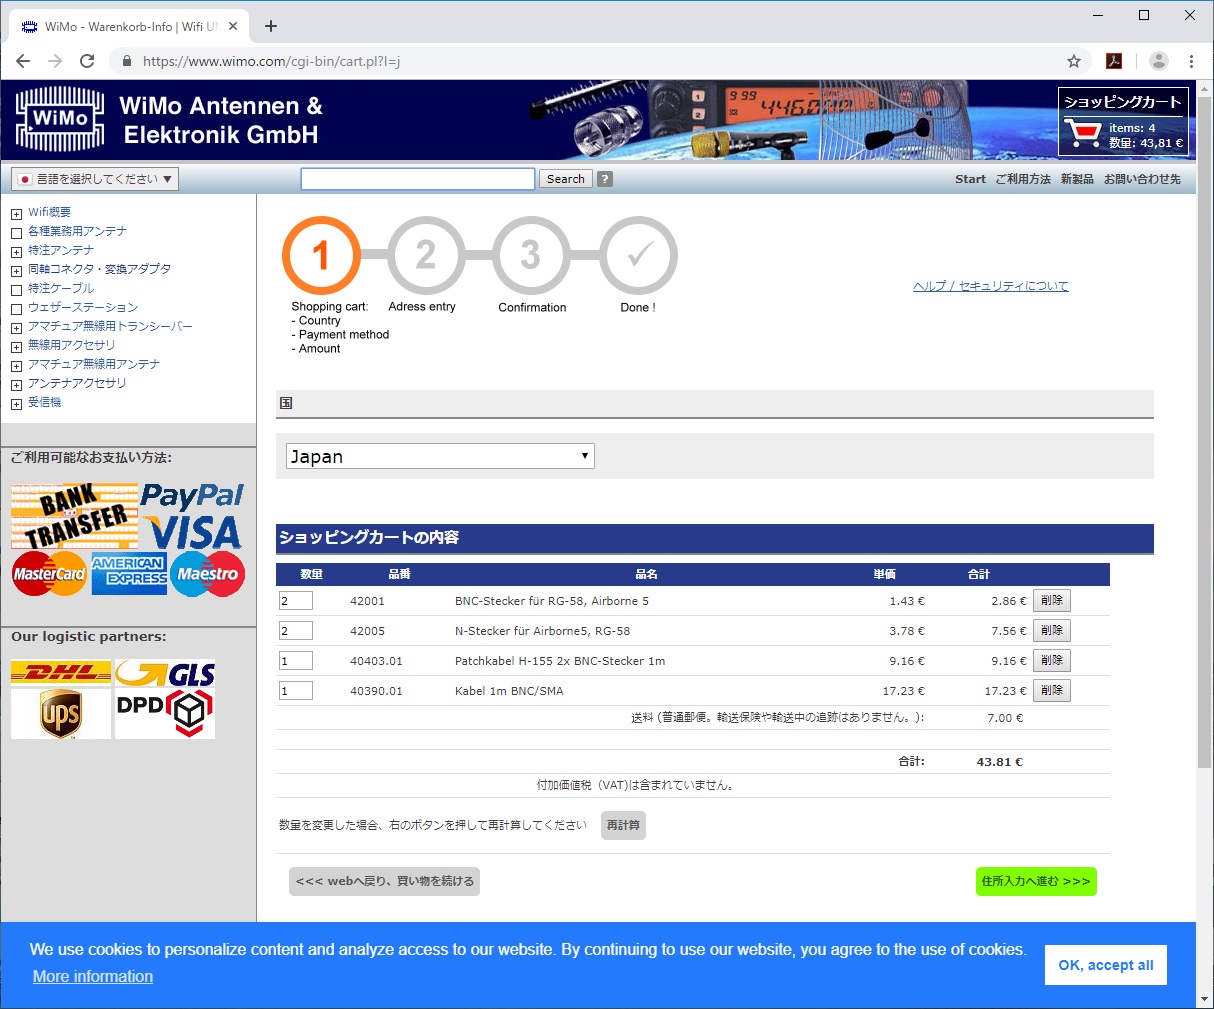Click the VISA payment logo

[192, 531]
